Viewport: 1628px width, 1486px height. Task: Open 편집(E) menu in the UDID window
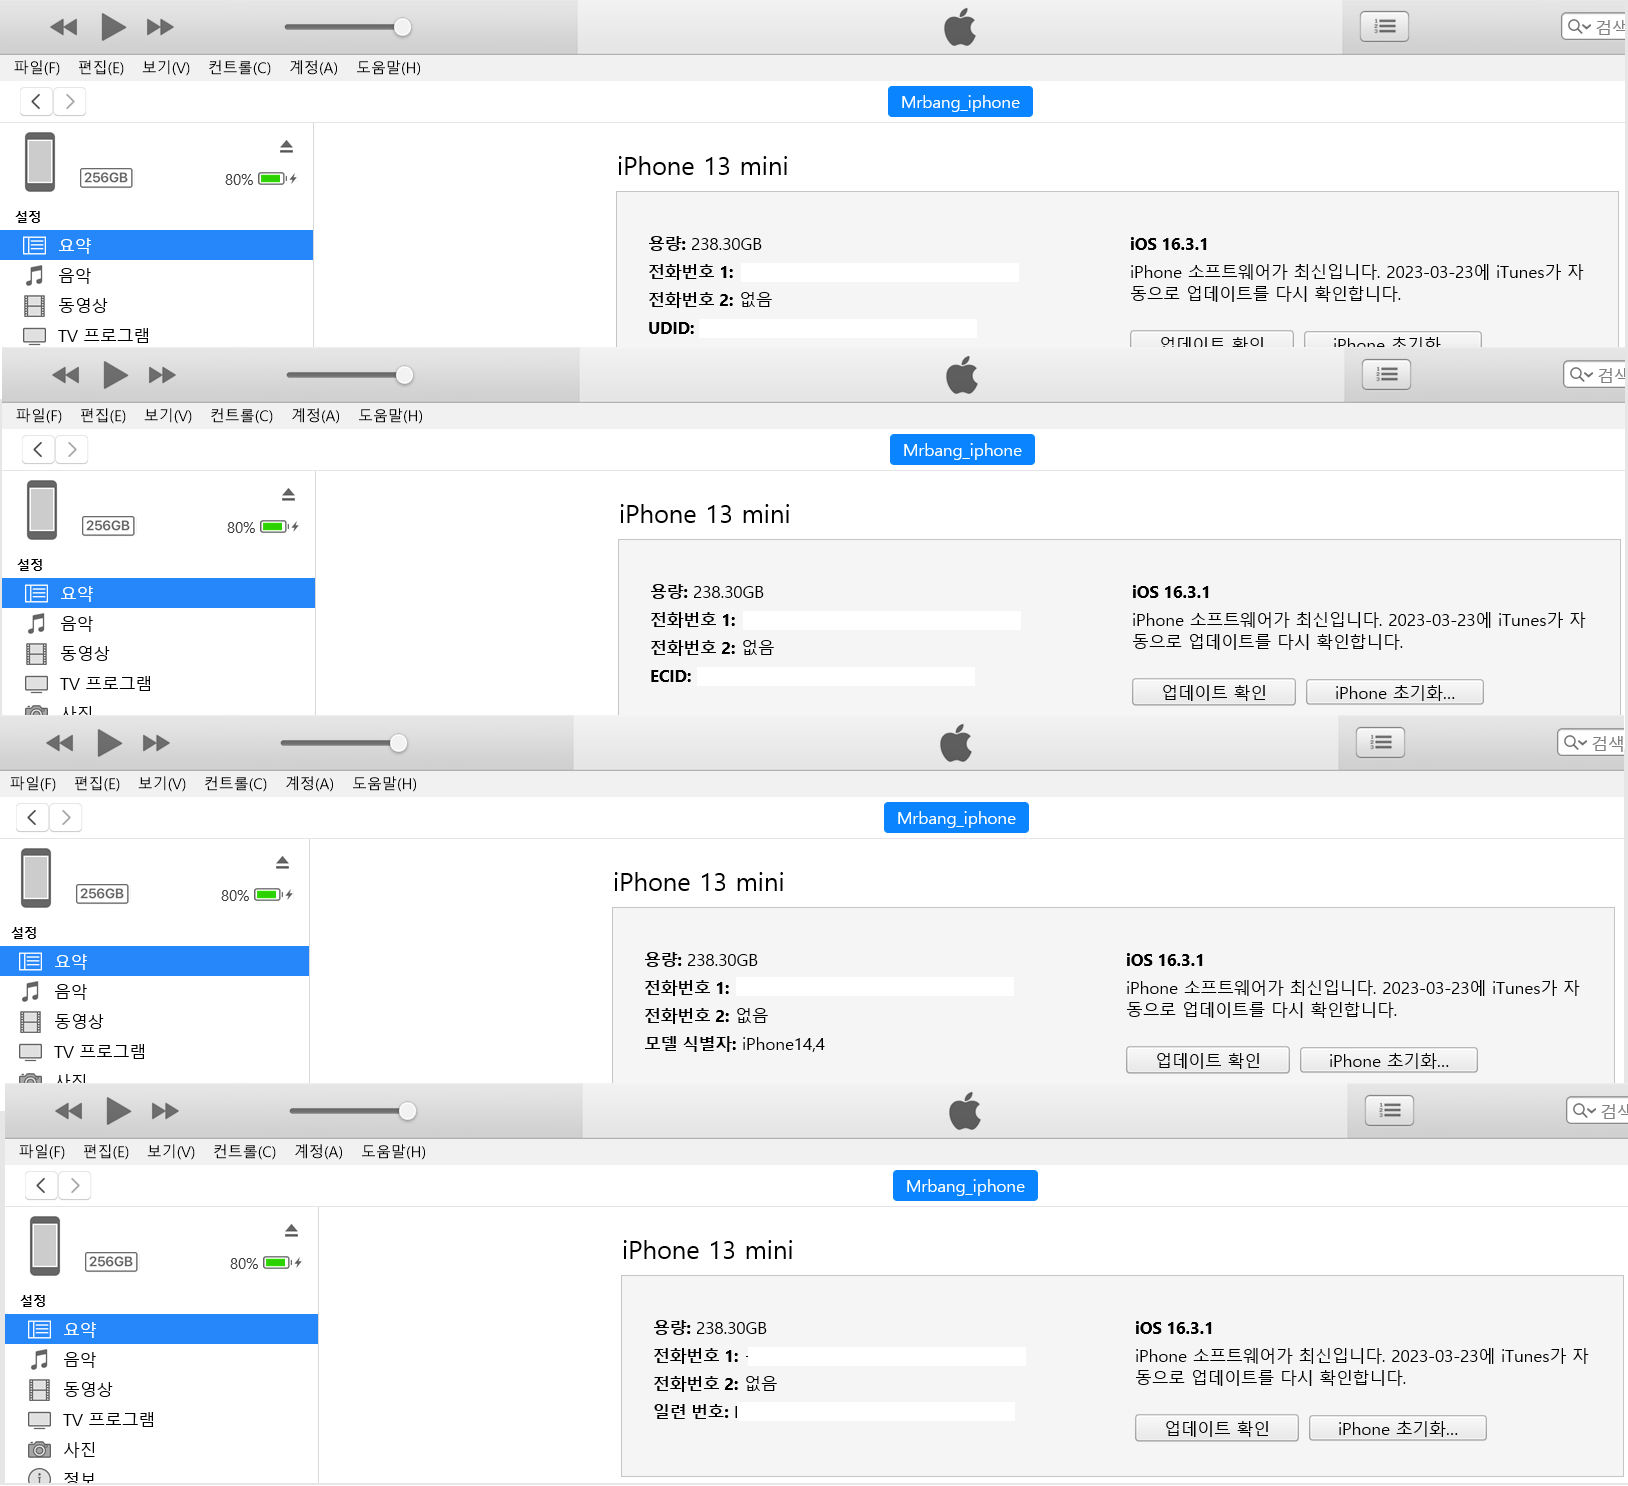tap(101, 67)
